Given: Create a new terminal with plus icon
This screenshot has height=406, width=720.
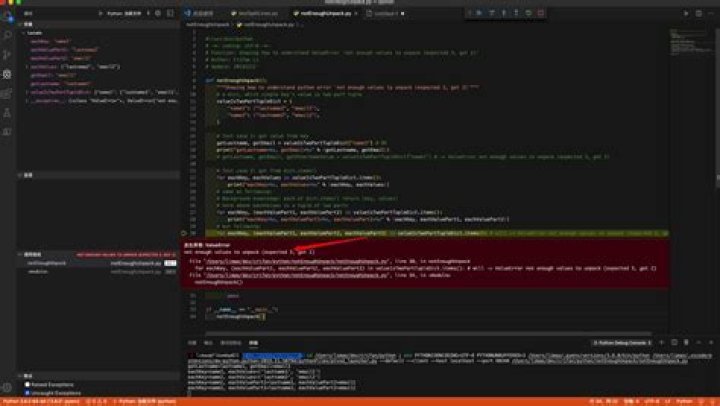Looking at the screenshot, I should [x=662, y=343].
